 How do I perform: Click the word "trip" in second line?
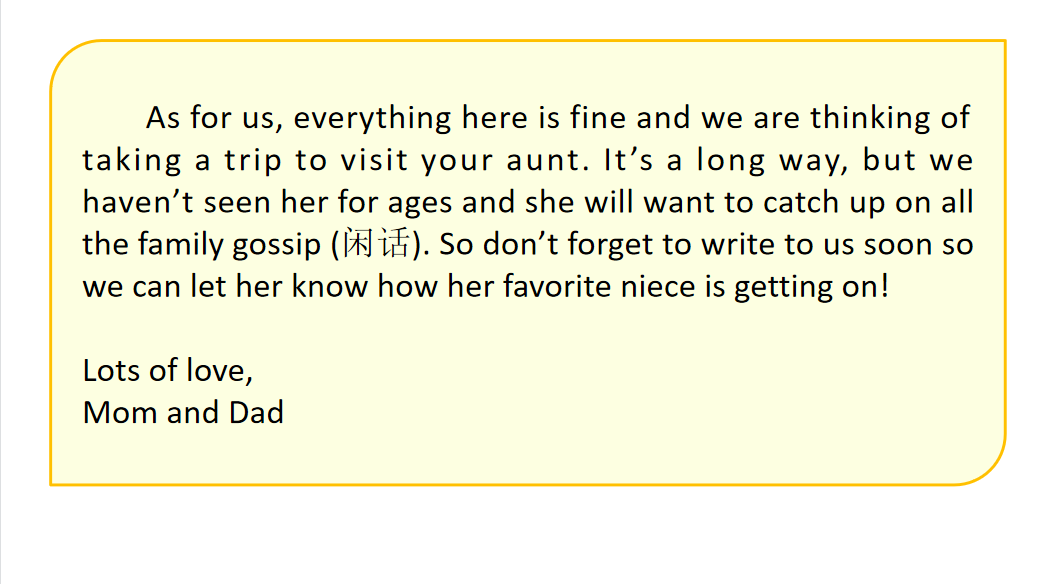point(254,160)
